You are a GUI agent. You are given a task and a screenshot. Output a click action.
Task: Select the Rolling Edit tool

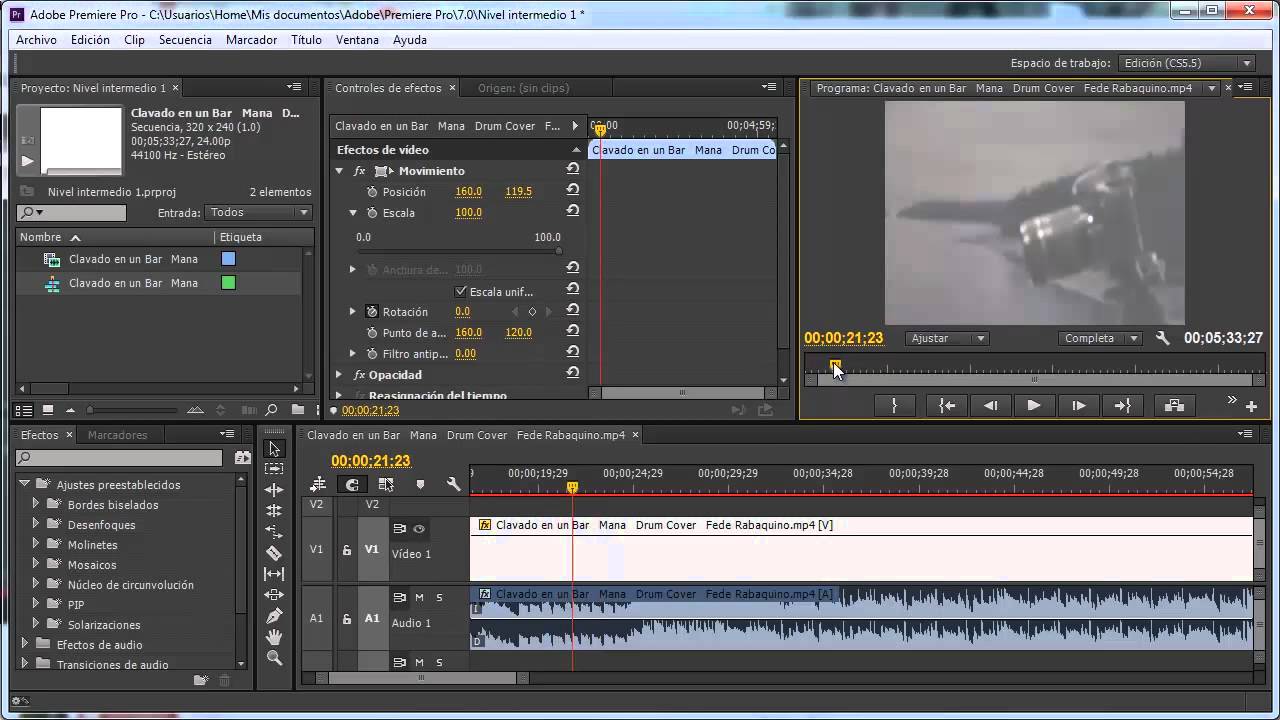(x=274, y=511)
